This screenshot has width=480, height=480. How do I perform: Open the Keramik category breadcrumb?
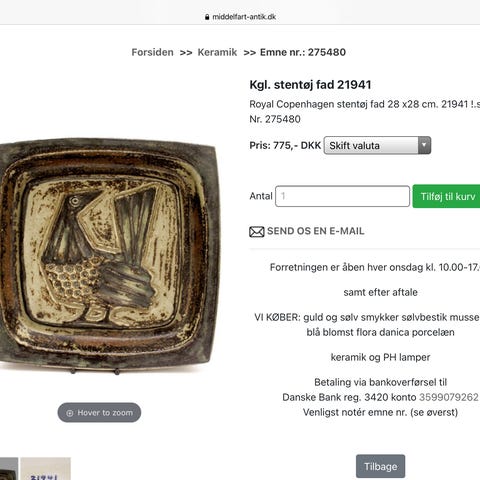217,52
